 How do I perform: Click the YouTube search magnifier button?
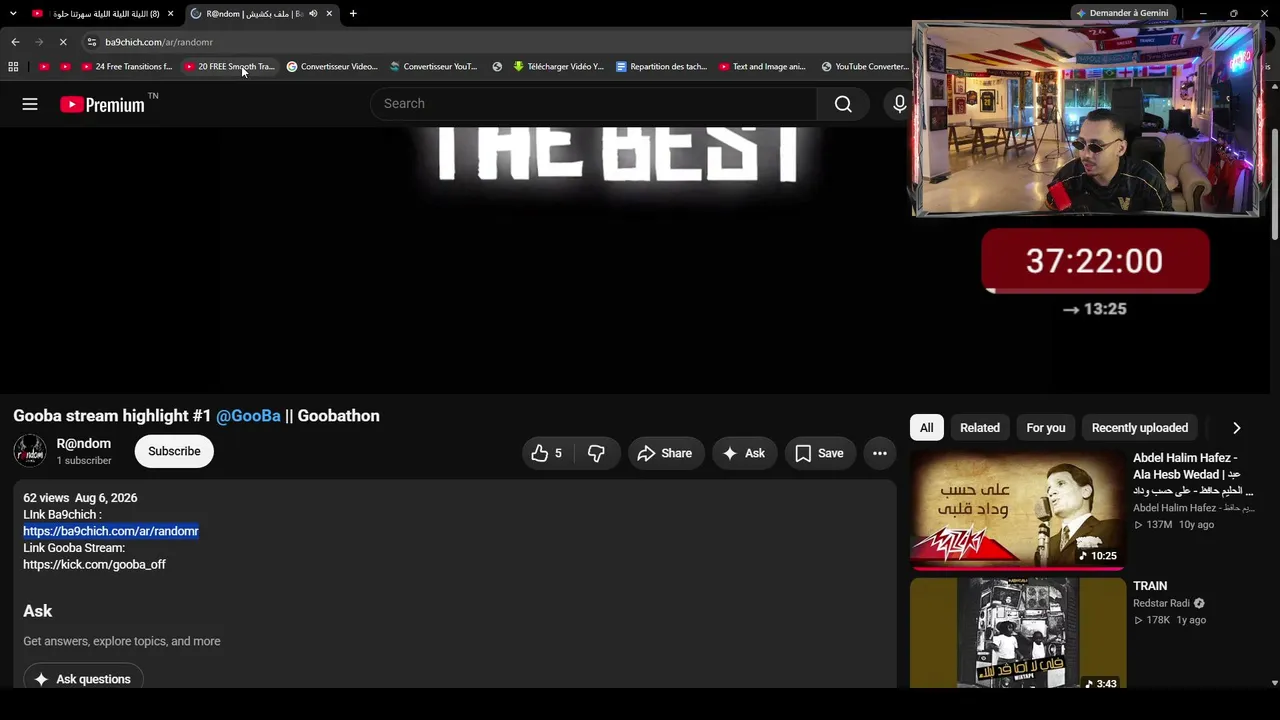tap(843, 104)
